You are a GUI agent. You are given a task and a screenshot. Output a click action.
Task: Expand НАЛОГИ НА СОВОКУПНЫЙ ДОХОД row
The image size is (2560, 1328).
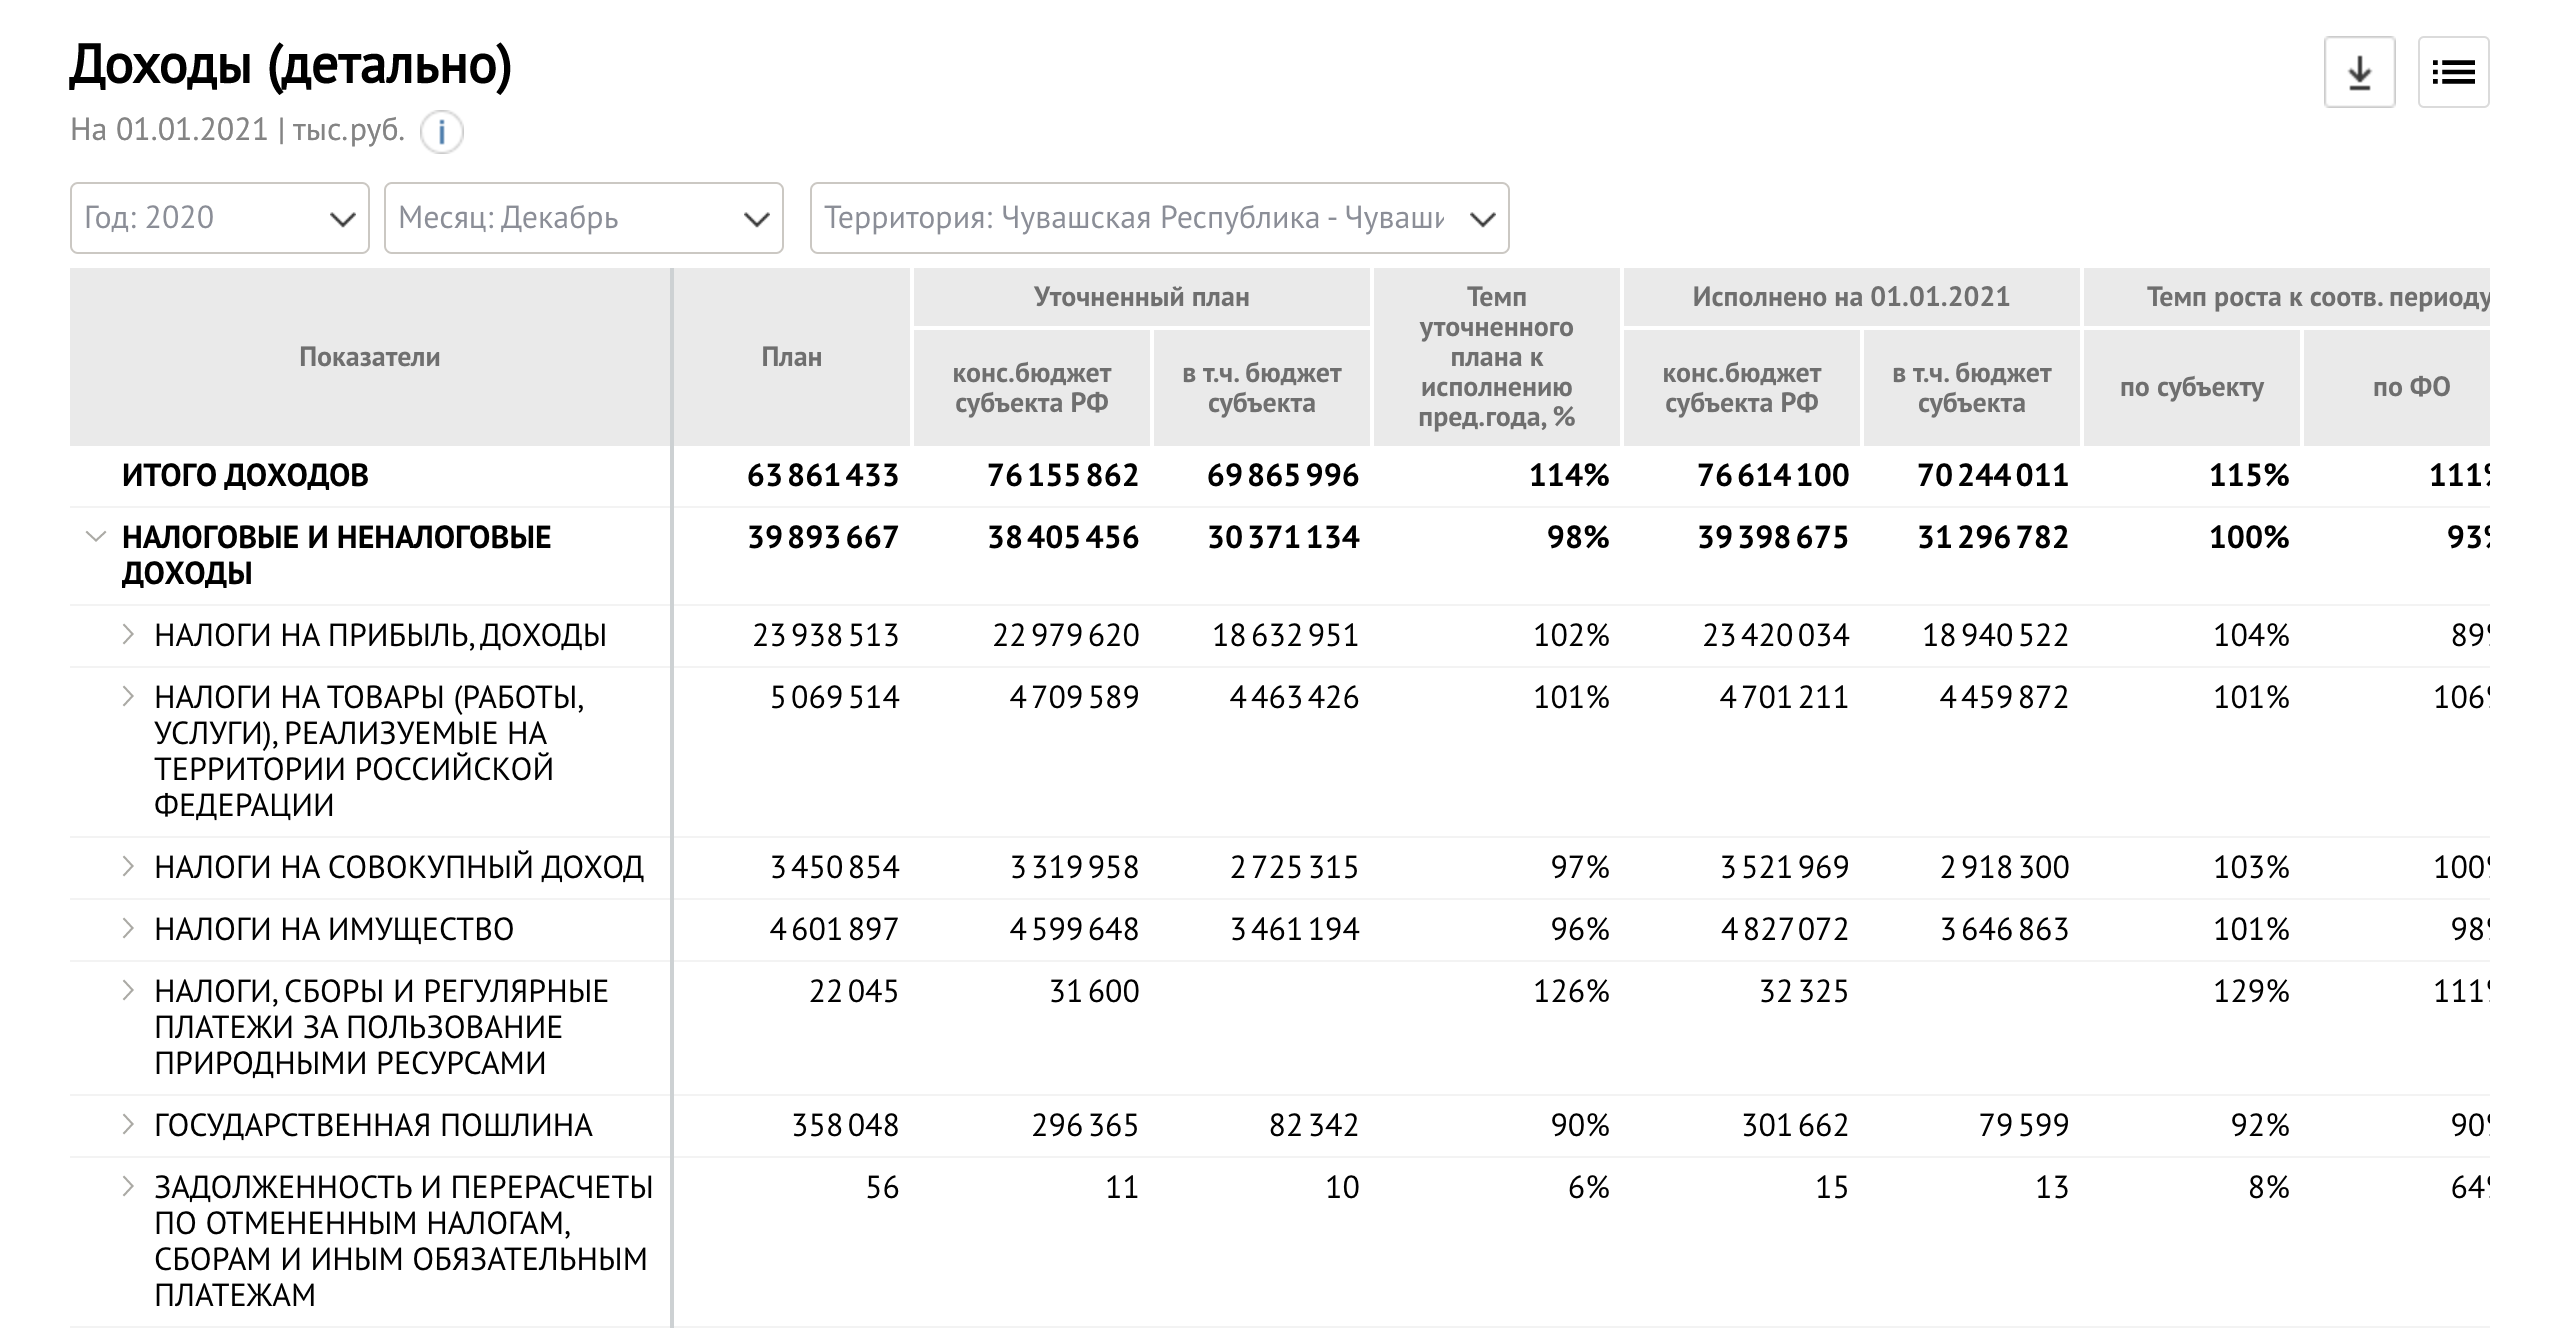[128, 867]
